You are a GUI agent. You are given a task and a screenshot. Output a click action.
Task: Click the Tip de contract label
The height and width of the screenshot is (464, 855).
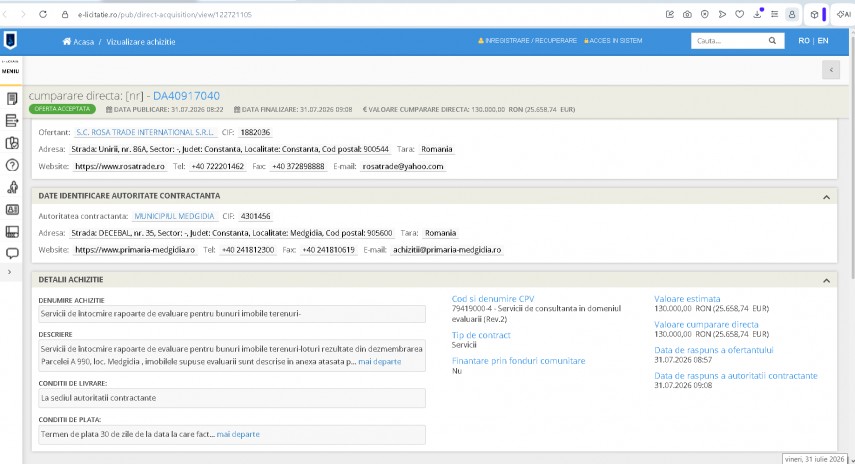pos(481,335)
